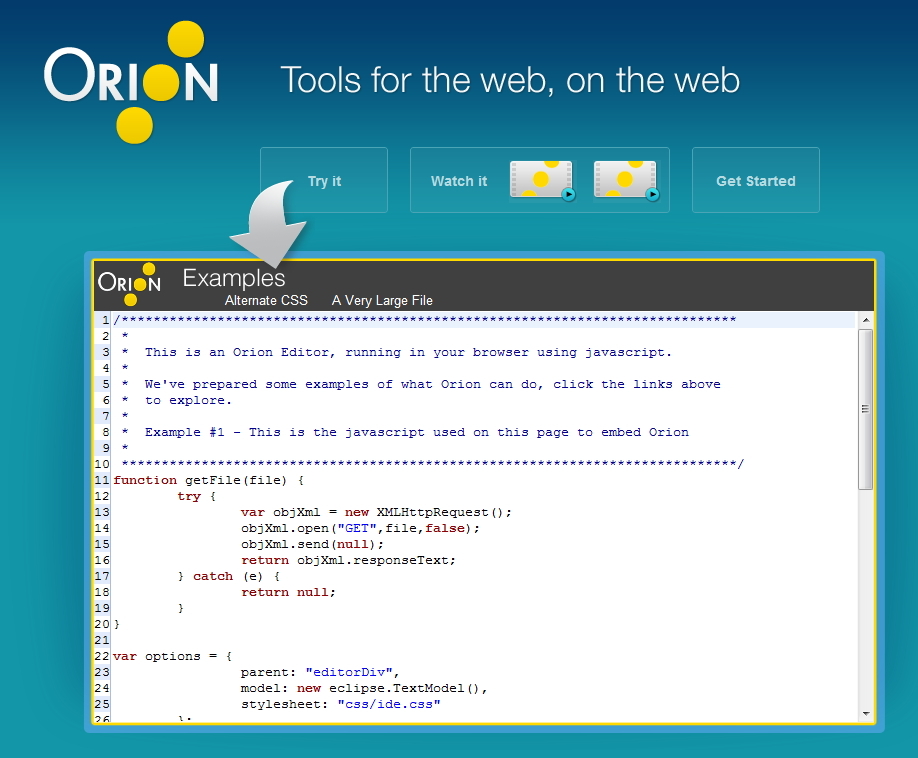Click 'objXml.send(null);' line

click(312, 544)
